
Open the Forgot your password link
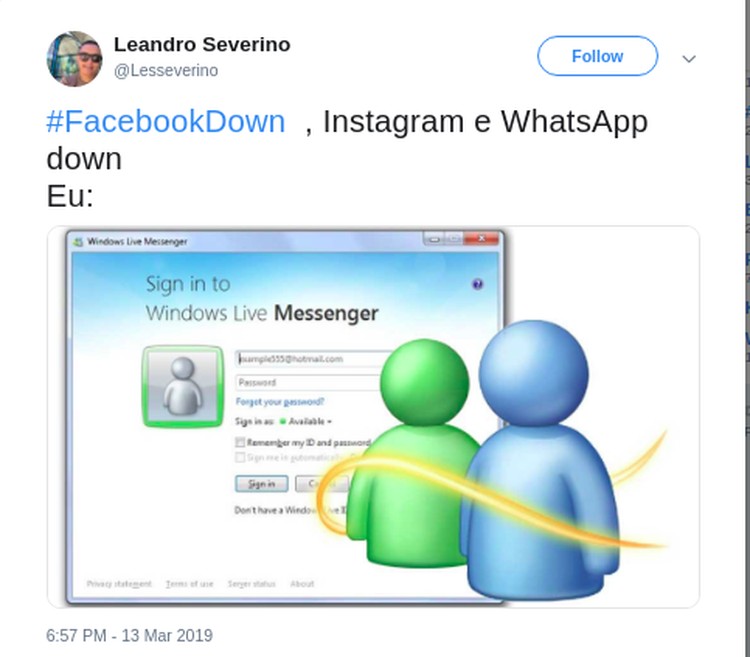click(x=280, y=402)
